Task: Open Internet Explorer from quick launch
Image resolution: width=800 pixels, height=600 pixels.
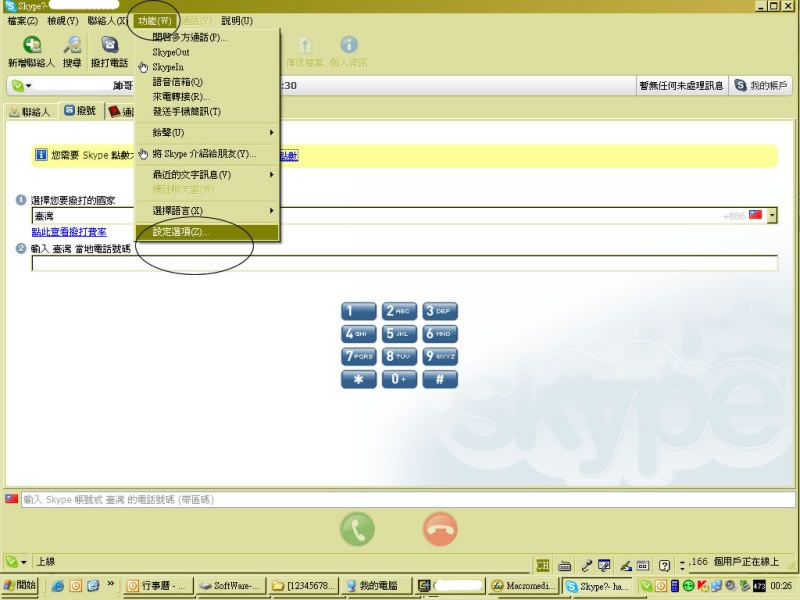Action: coord(58,586)
